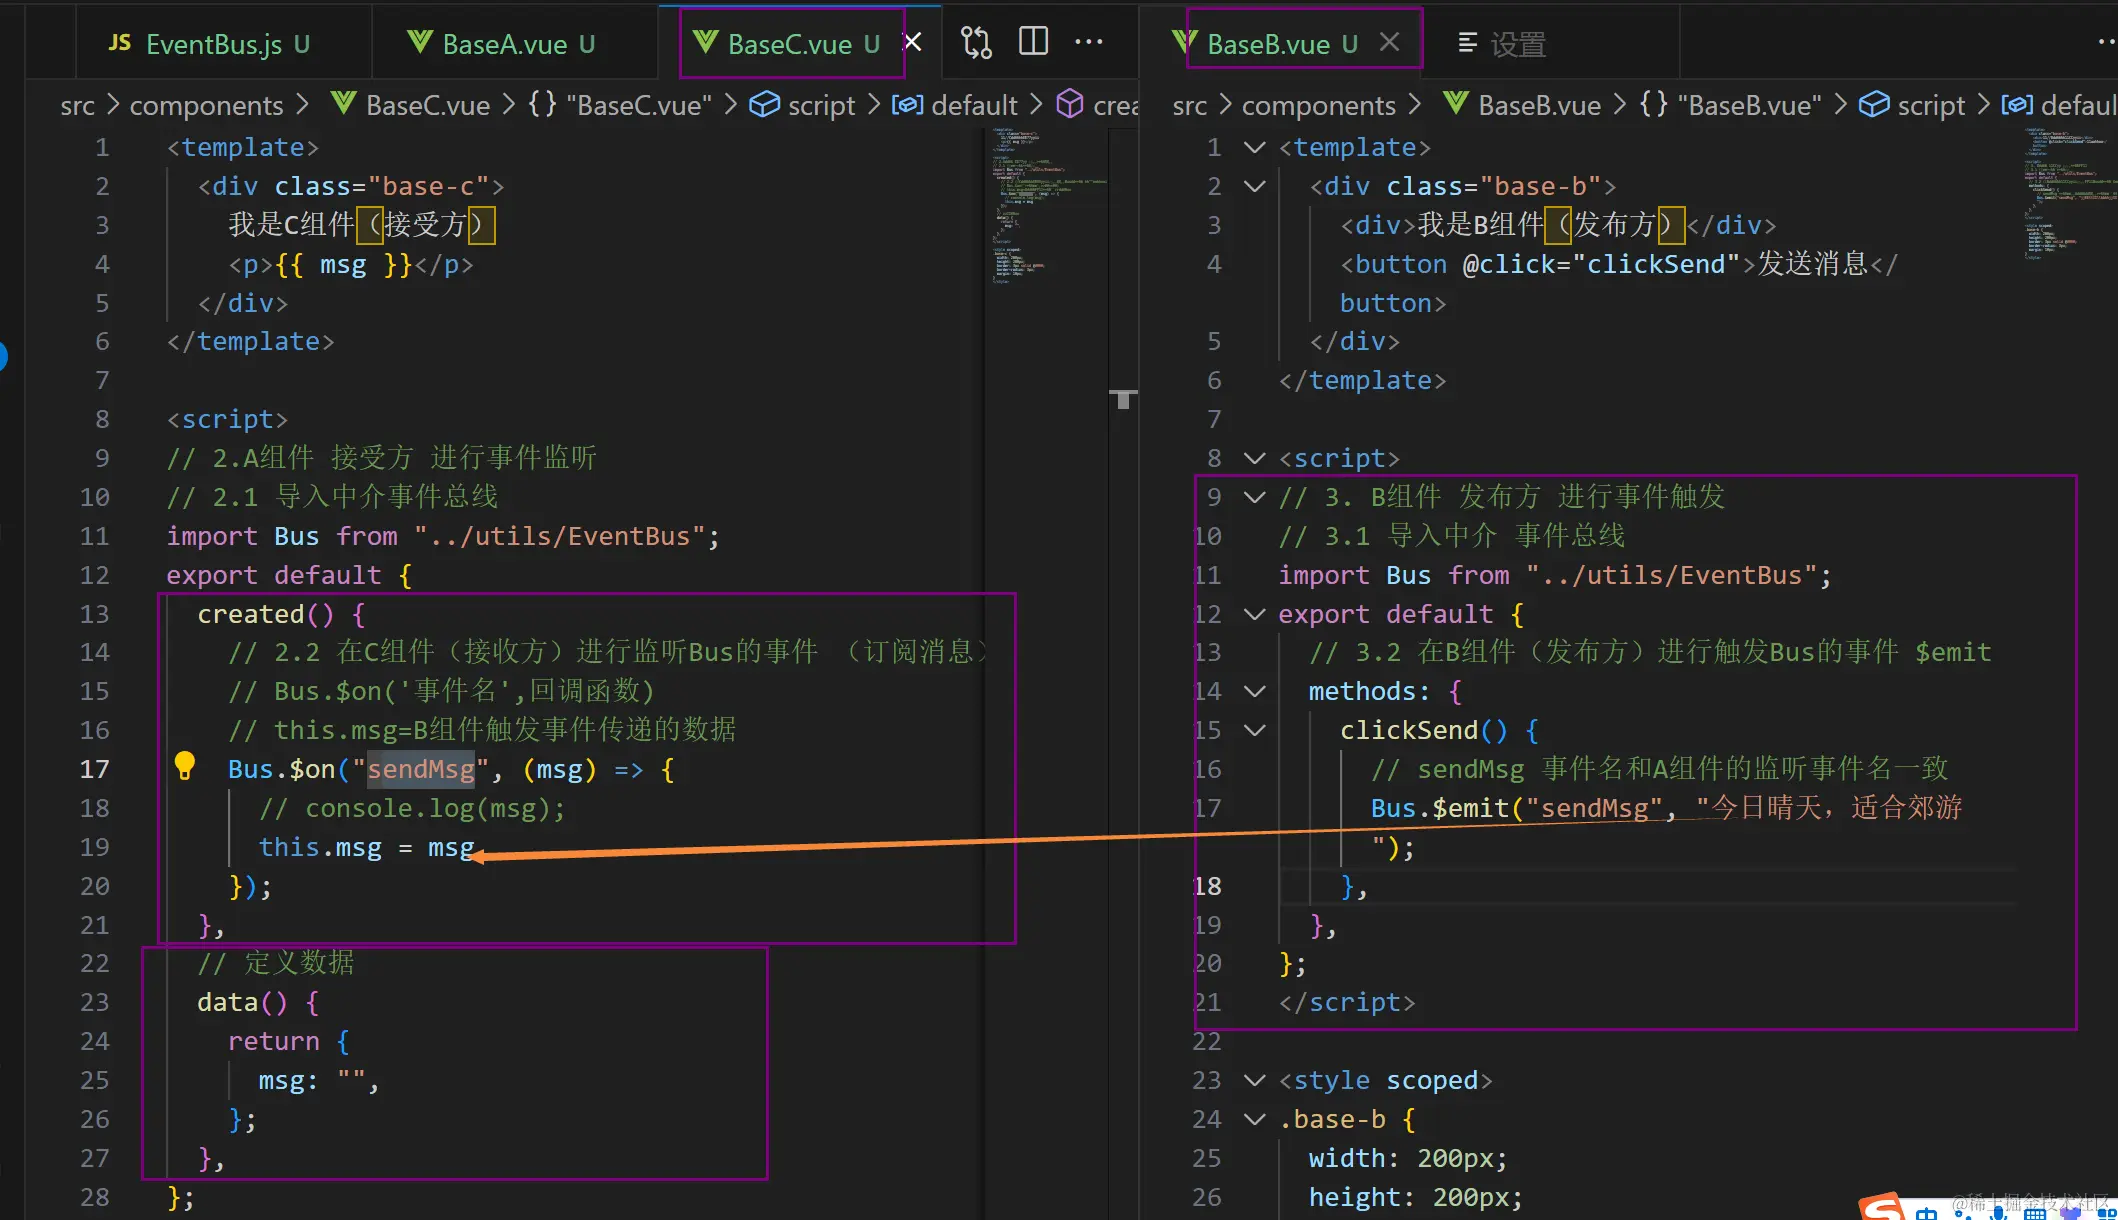Collapse the methods fold at line 14

click(1254, 691)
